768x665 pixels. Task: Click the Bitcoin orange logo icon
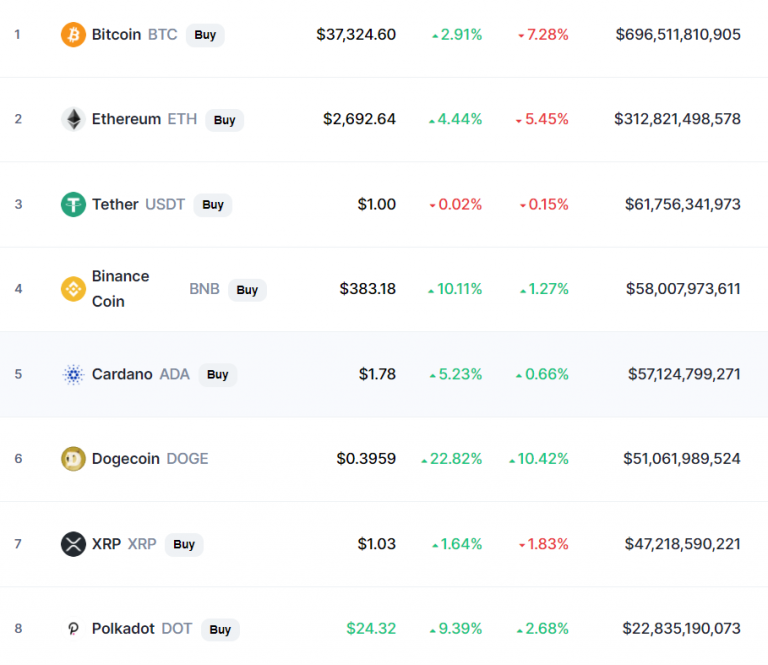73,35
